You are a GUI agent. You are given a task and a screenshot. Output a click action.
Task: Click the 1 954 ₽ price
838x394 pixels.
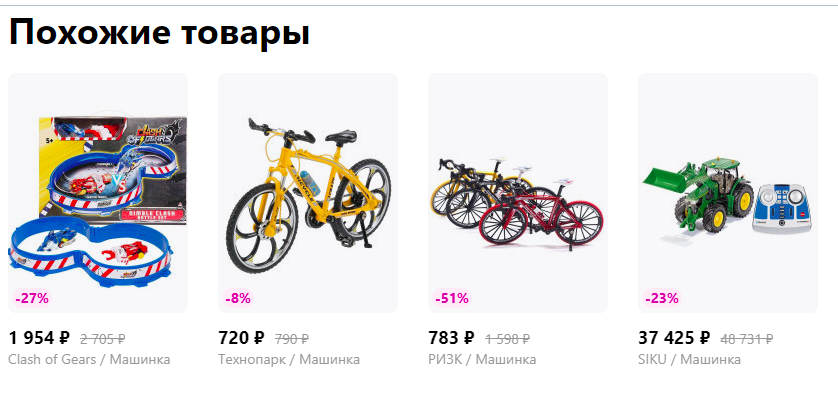pos(40,338)
